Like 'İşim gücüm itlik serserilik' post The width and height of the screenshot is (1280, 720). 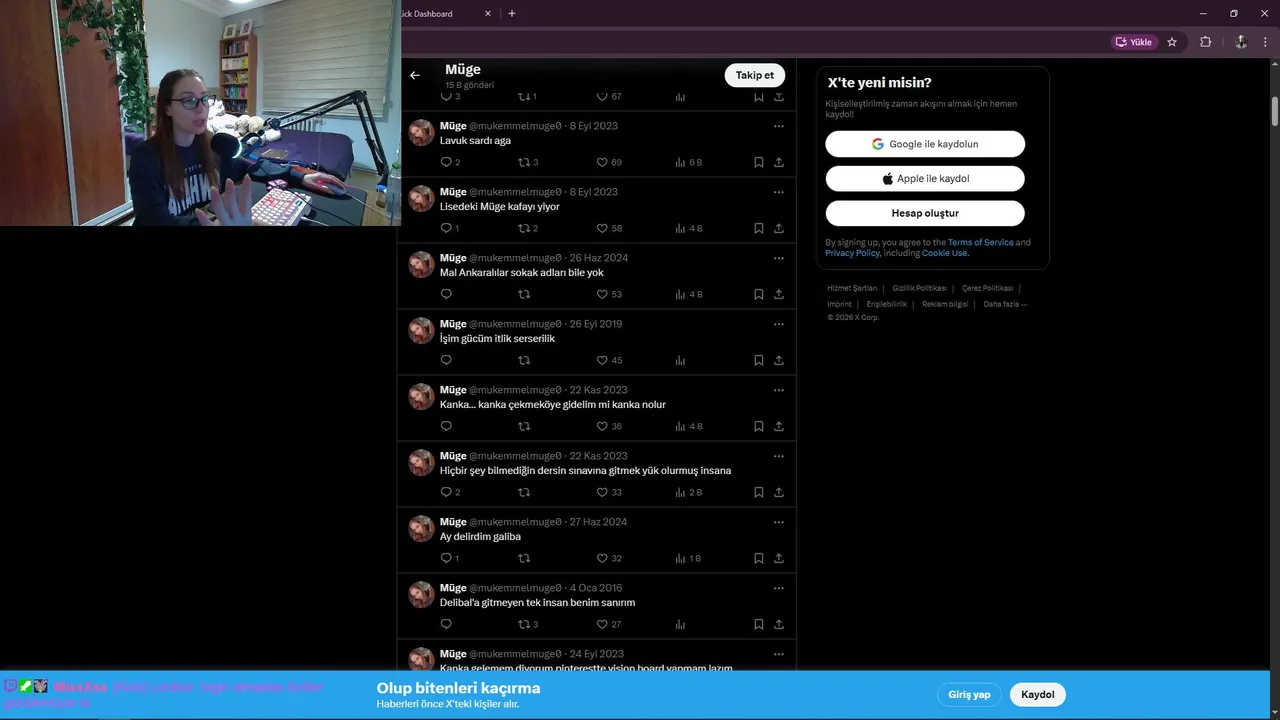click(x=602, y=360)
